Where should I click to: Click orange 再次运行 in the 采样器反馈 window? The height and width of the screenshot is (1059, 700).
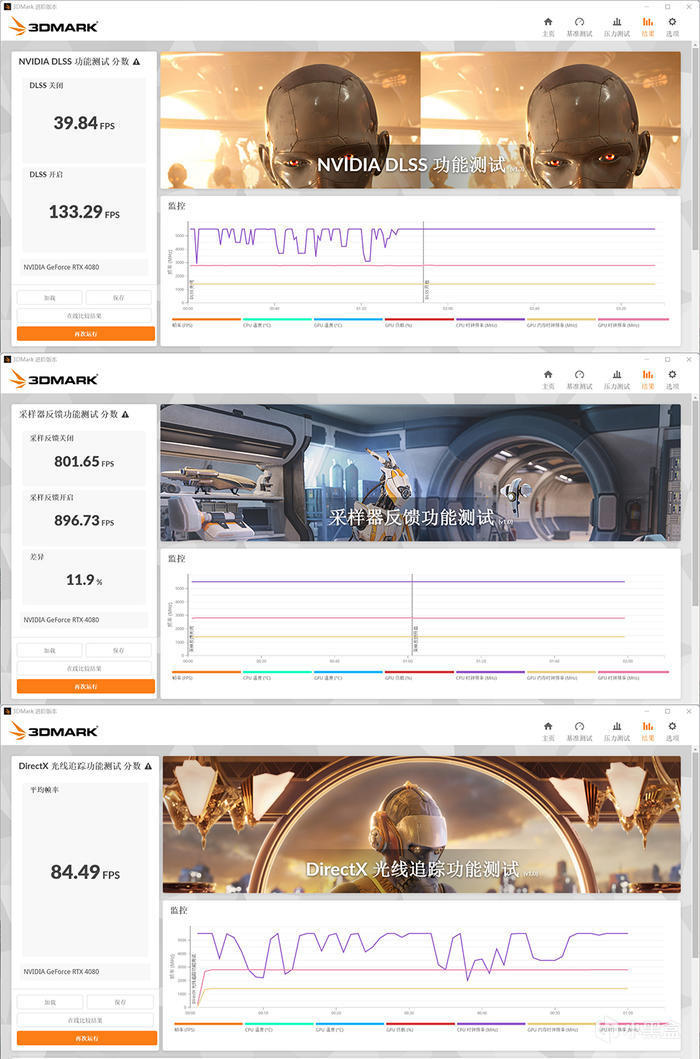pos(86,686)
